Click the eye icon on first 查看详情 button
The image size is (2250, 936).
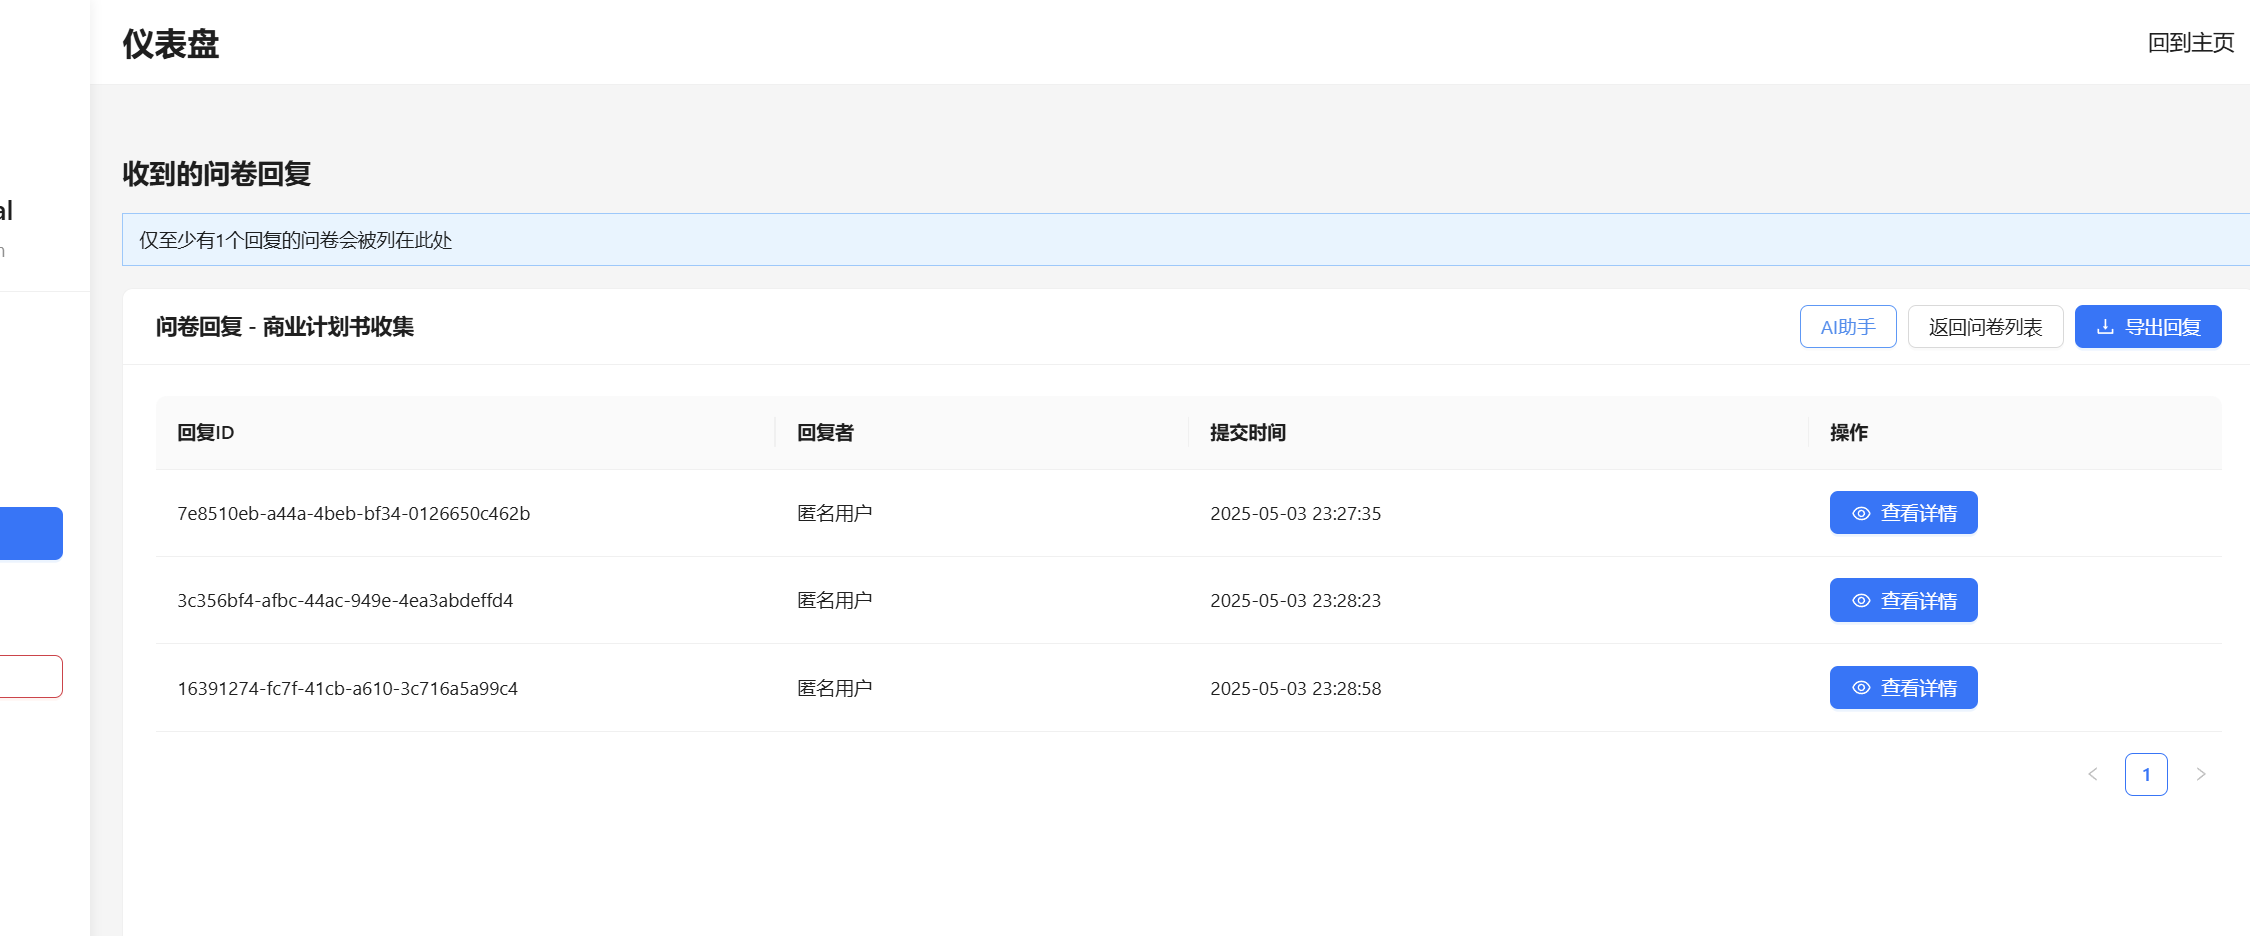click(x=1861, y=513)
